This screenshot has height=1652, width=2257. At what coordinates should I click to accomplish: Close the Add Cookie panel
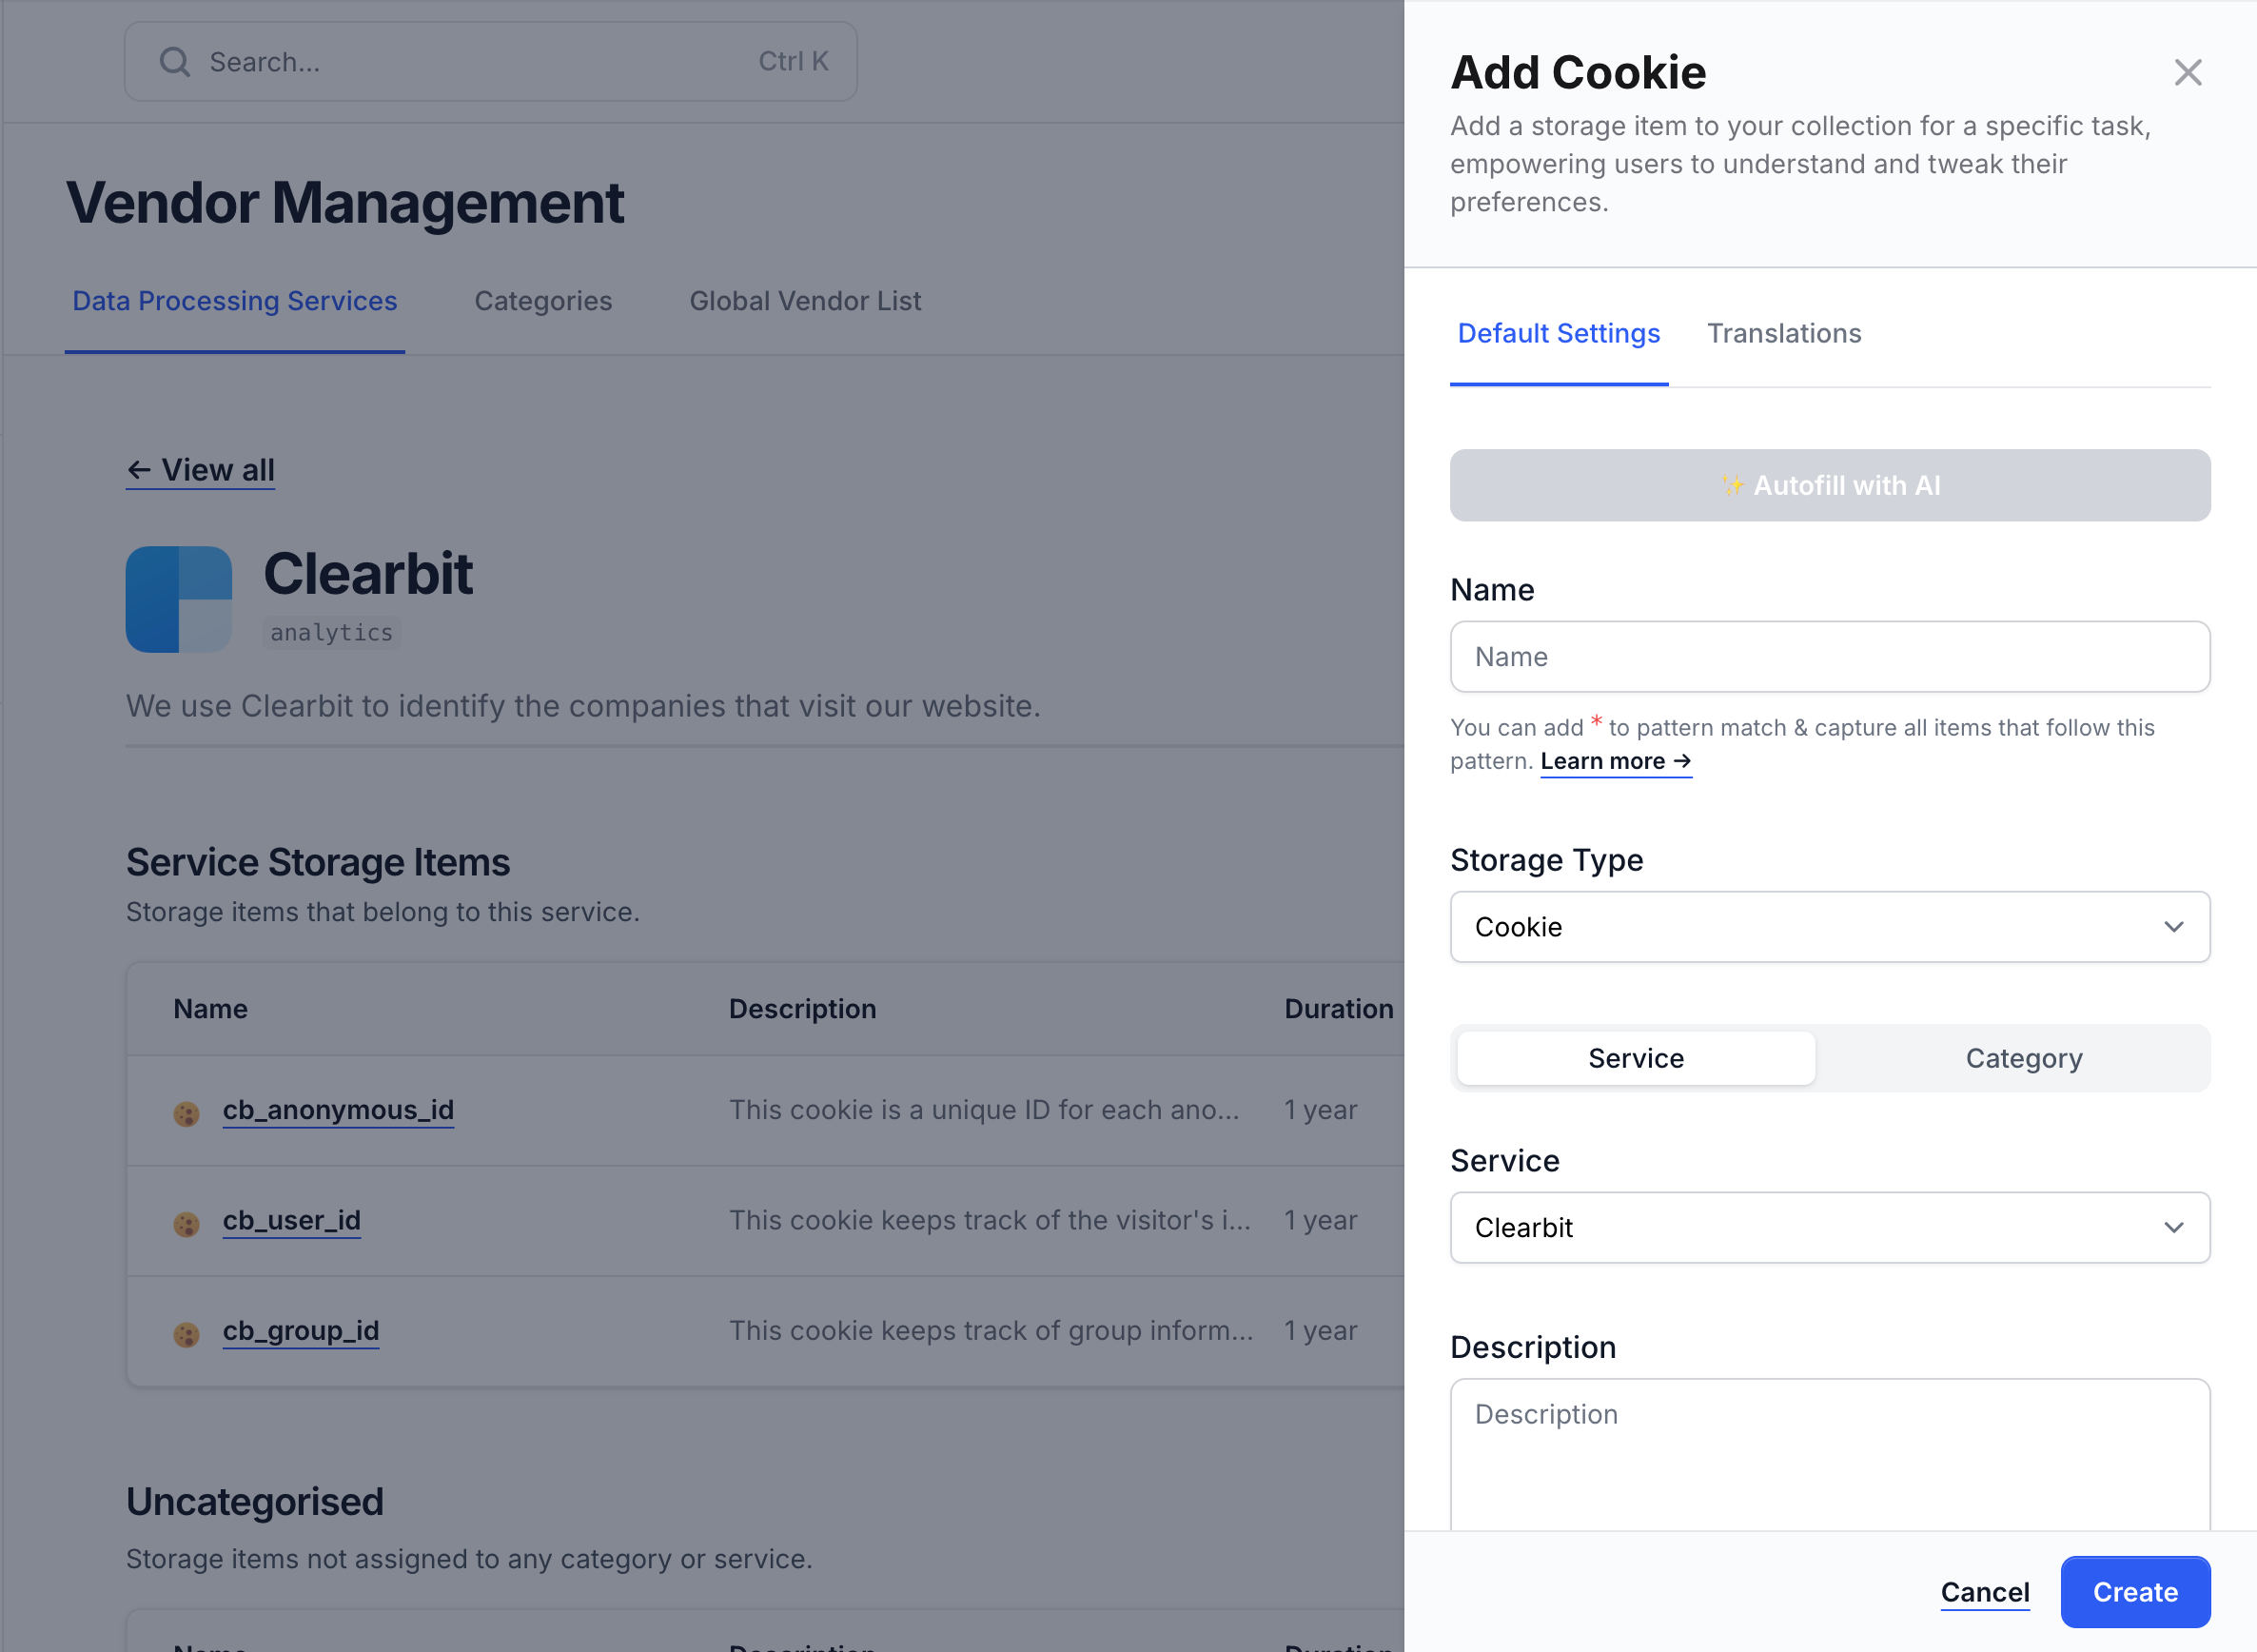pos(2187,73)
